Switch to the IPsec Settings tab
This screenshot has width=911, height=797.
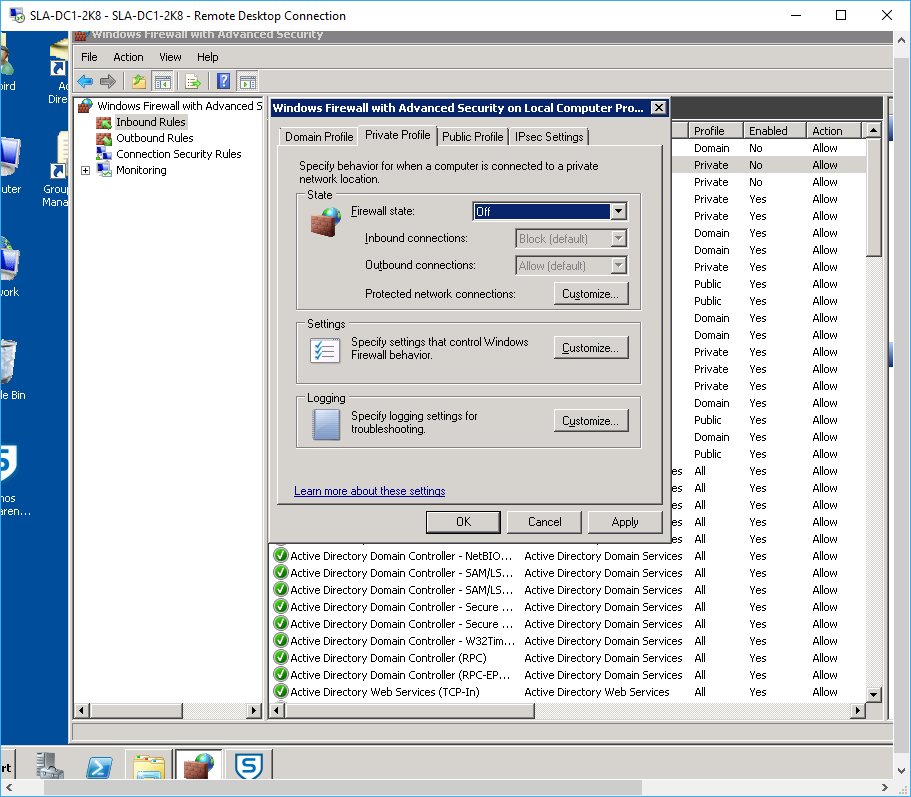548,137
